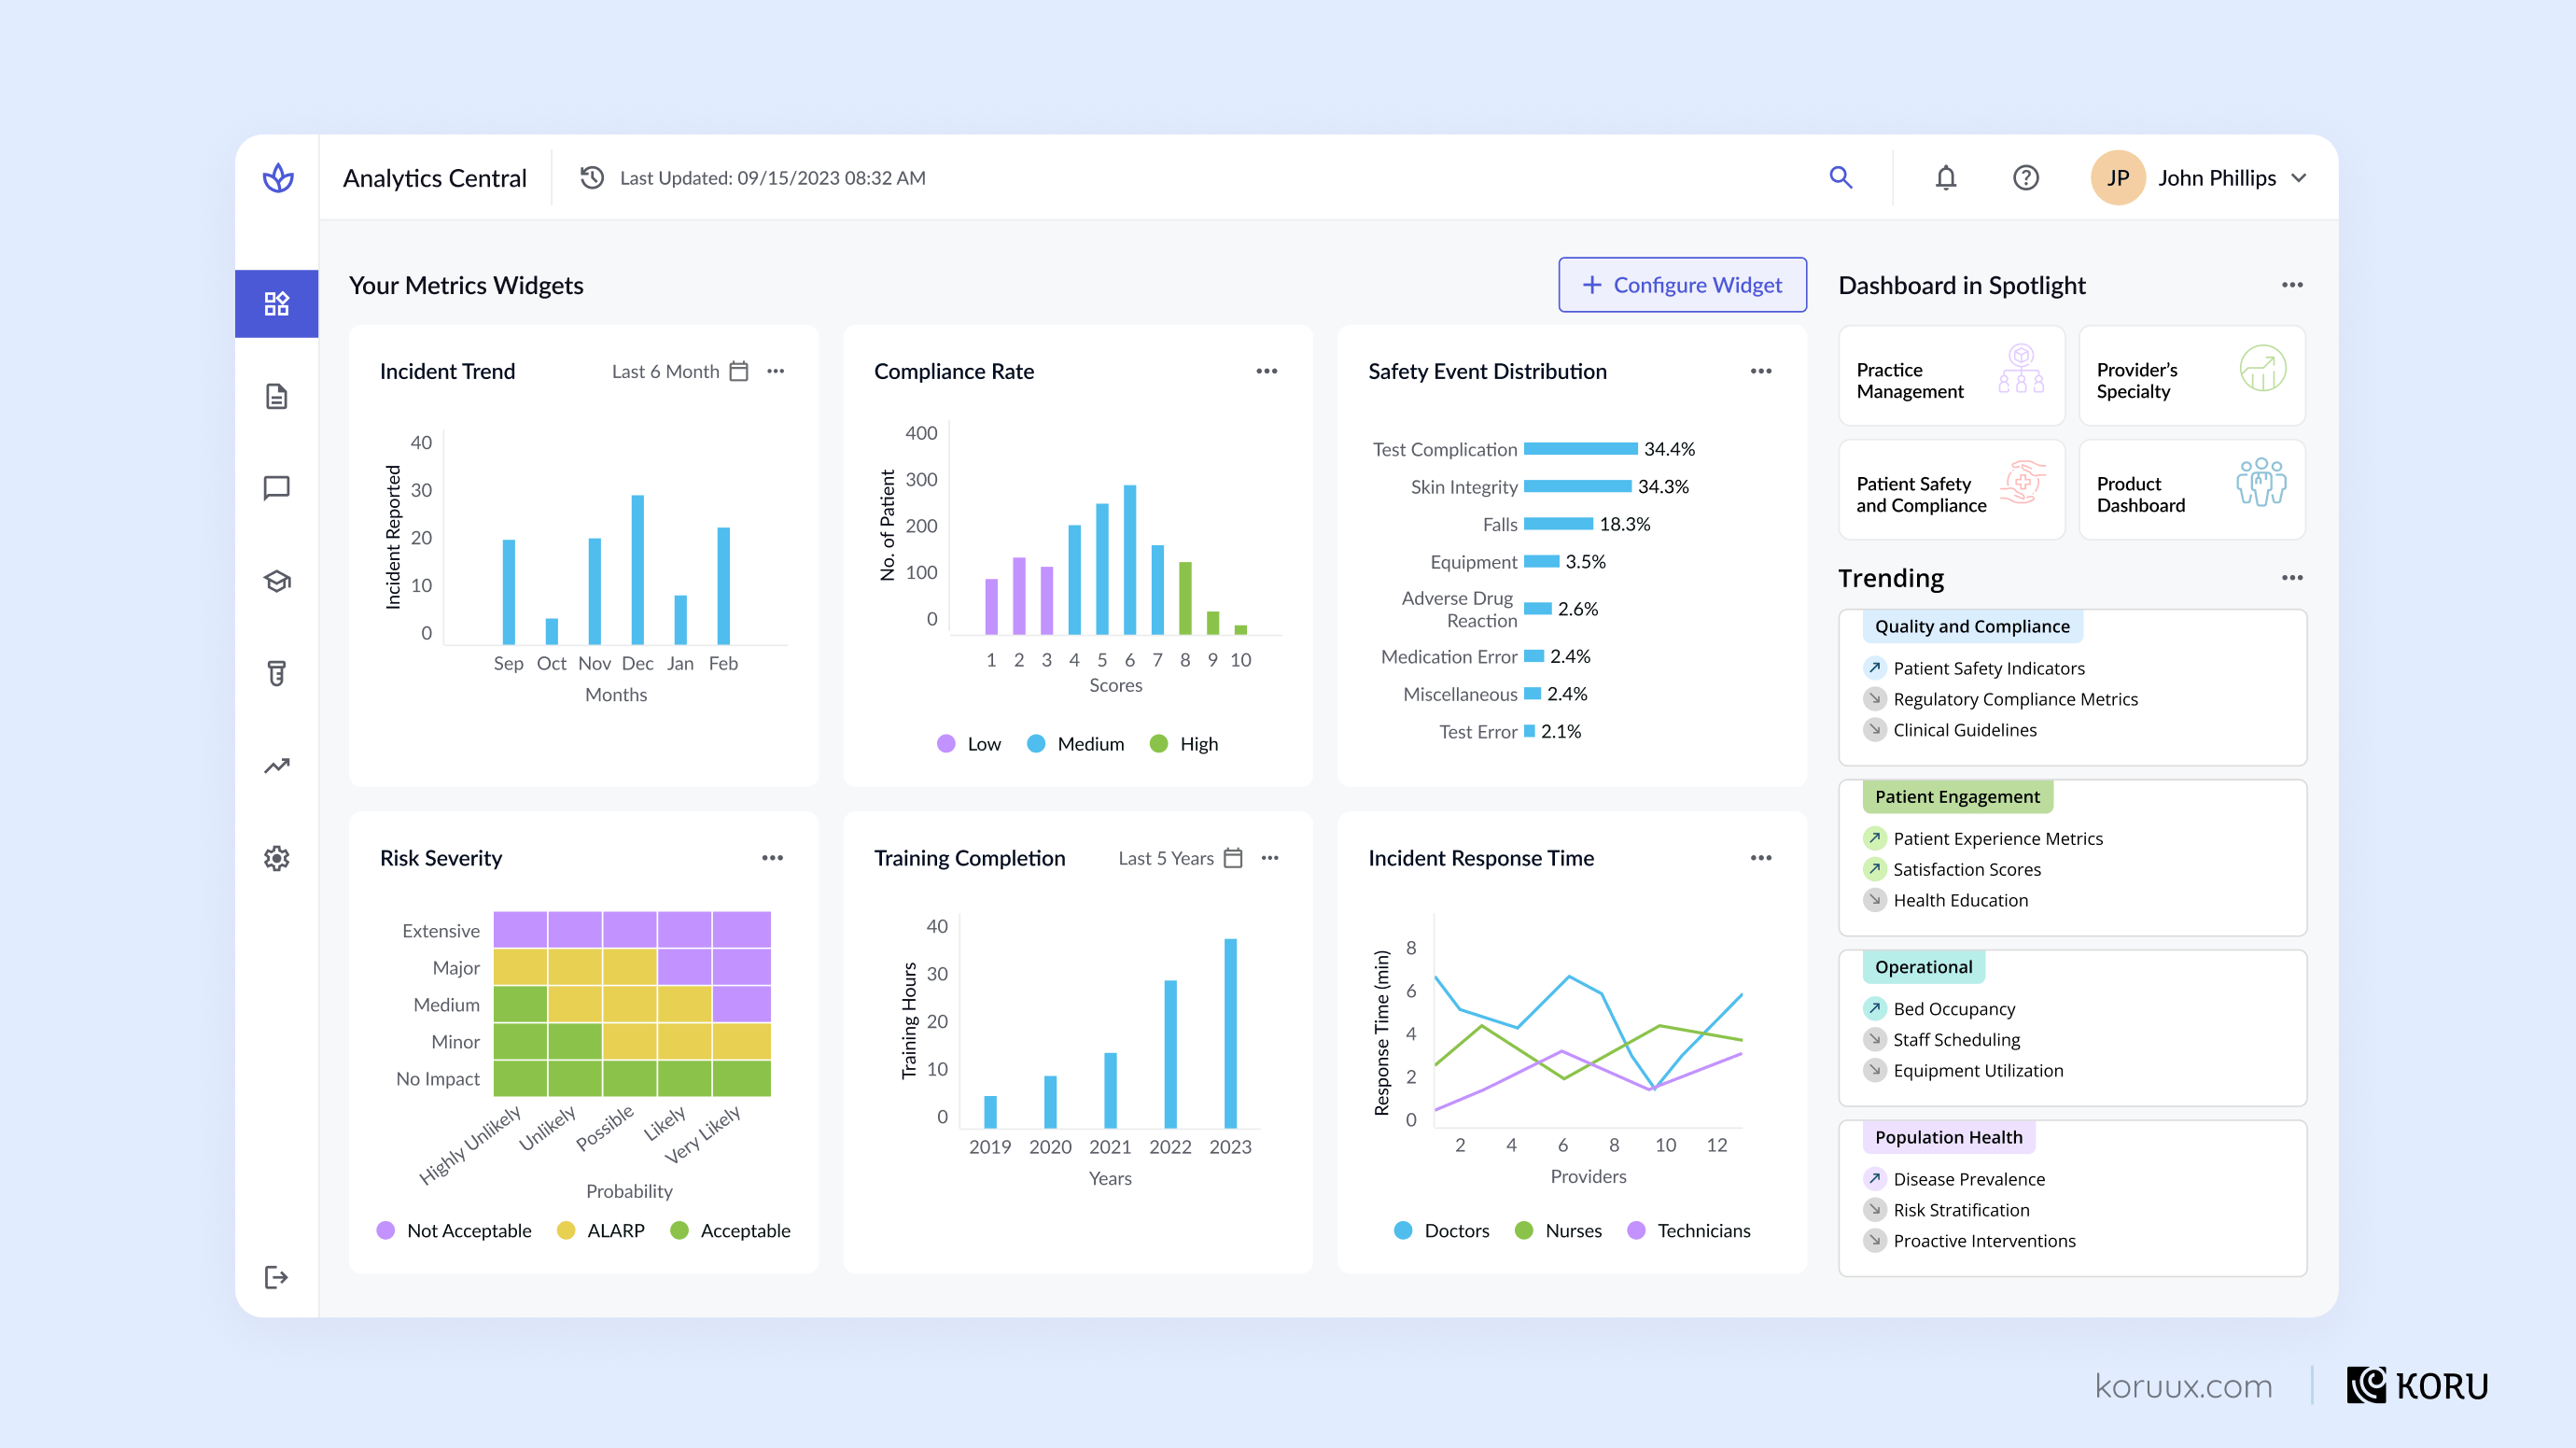This screenshot has height=1448, width=2576.
Task: Open the Patient Safety Indicators trending link
Action: (1989, 668)
